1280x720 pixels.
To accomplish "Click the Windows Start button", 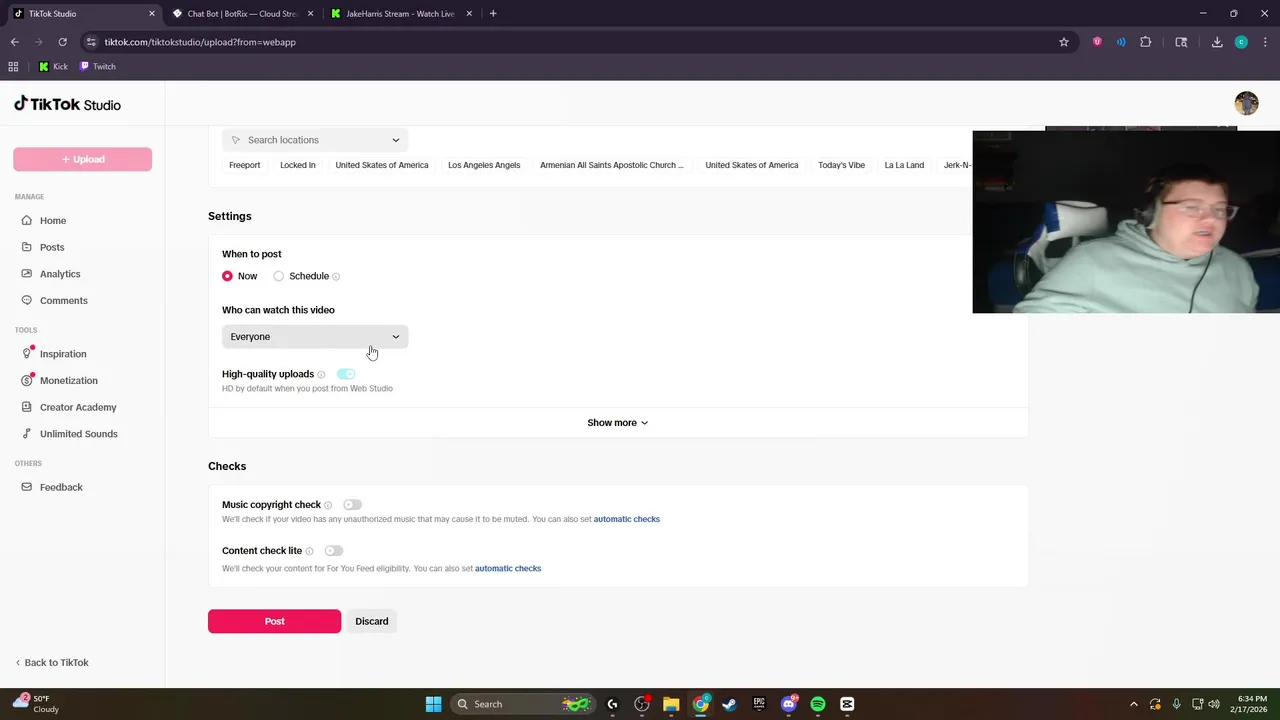I will point(433,704).
